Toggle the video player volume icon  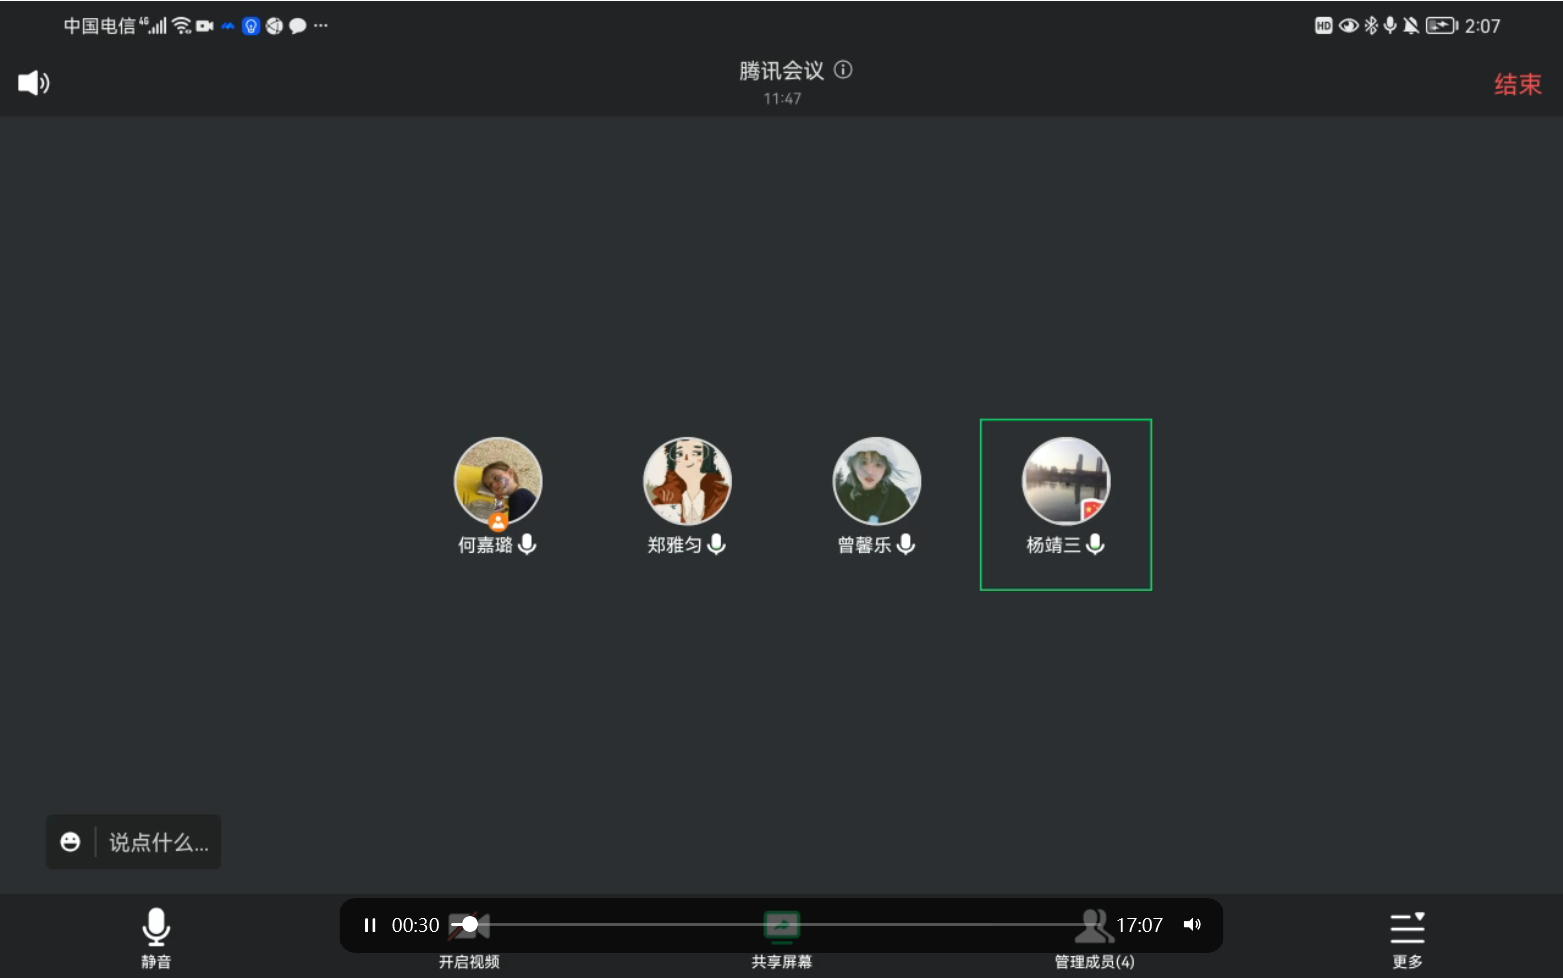point(1192,925)
